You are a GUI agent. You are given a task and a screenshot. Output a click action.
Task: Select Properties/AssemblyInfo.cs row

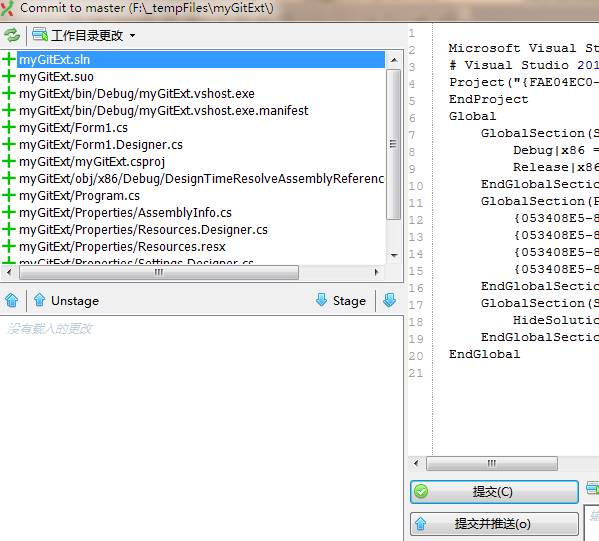click(x=201, y=212)
